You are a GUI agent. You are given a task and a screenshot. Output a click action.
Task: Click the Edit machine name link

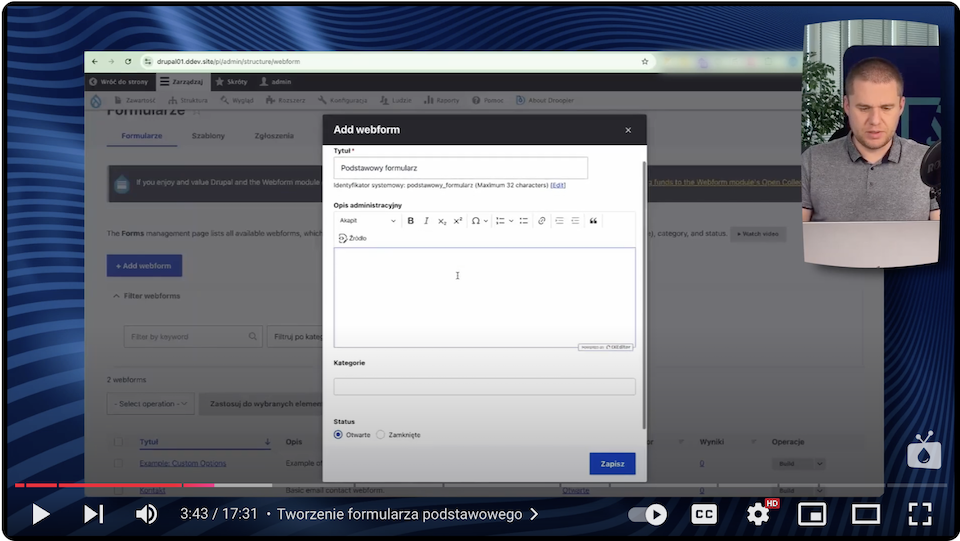(558, 185)
